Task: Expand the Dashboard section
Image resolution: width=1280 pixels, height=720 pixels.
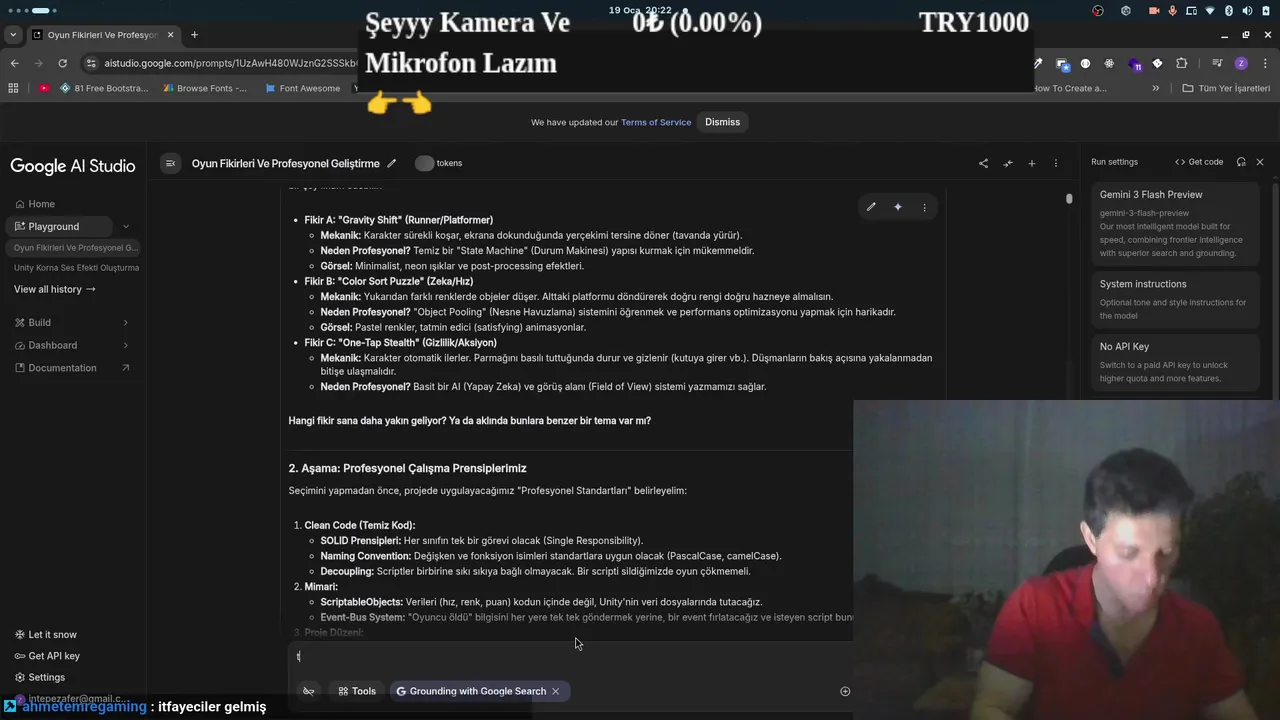Action: point(71,345)
